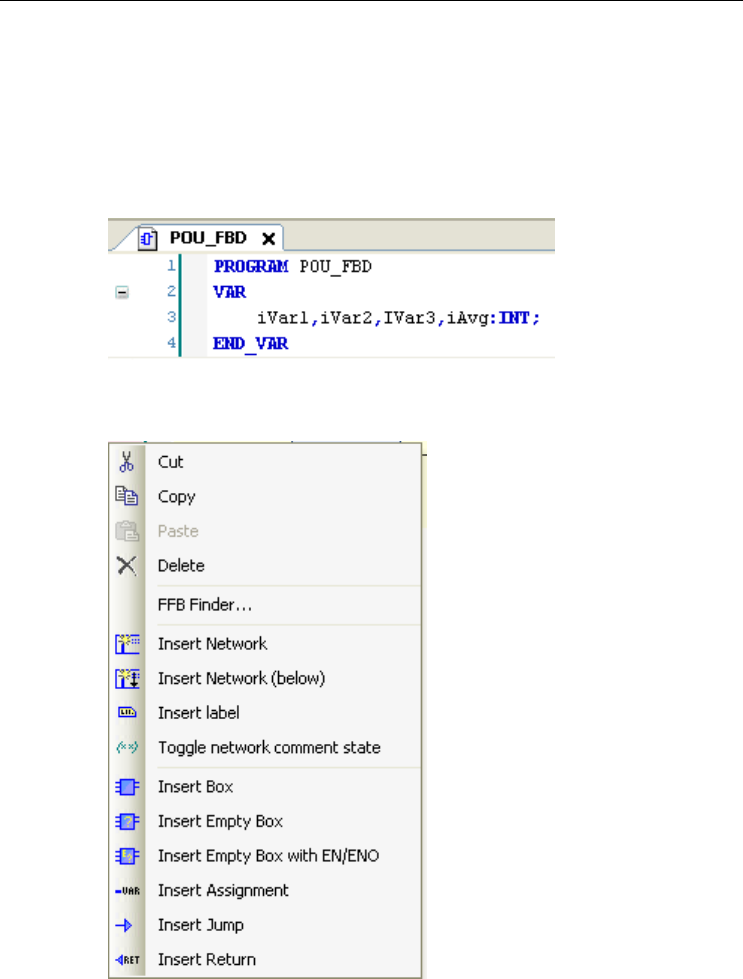Click the VAR keyword on line 2
Screen dimensions: 743x979
230,292
